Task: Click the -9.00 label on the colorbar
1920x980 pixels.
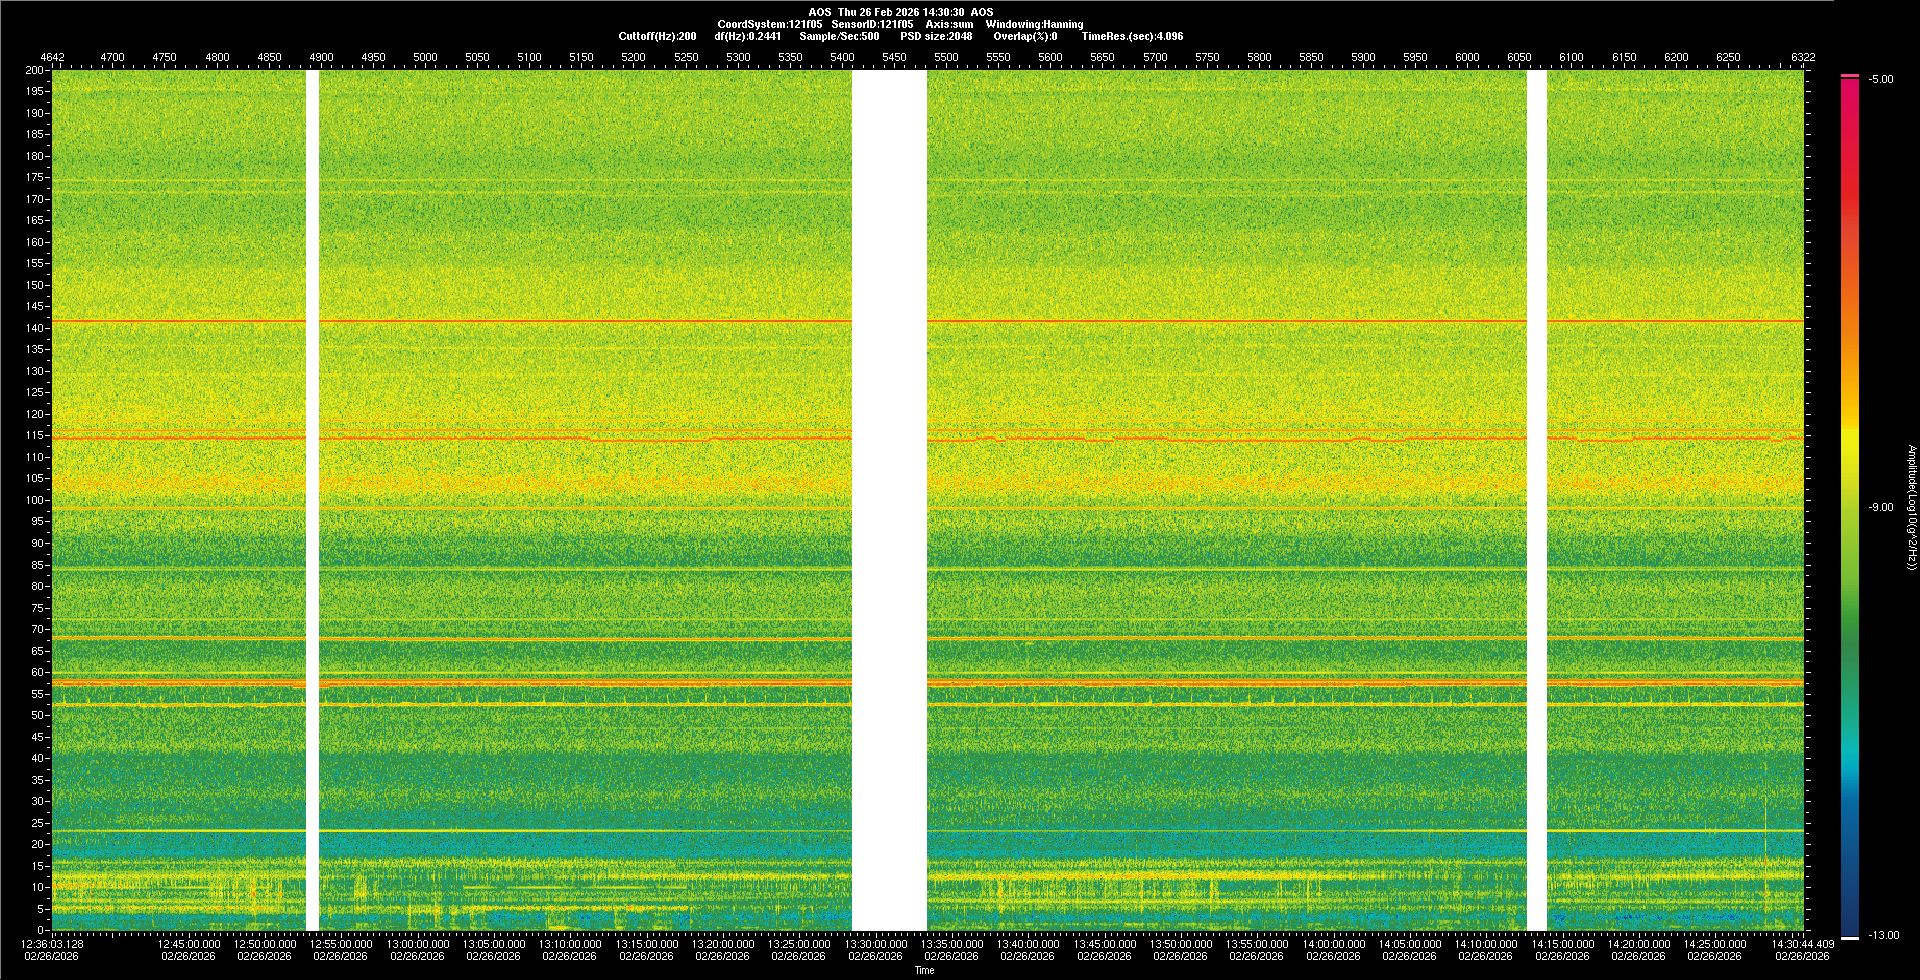Action: tap(1881, 507)
